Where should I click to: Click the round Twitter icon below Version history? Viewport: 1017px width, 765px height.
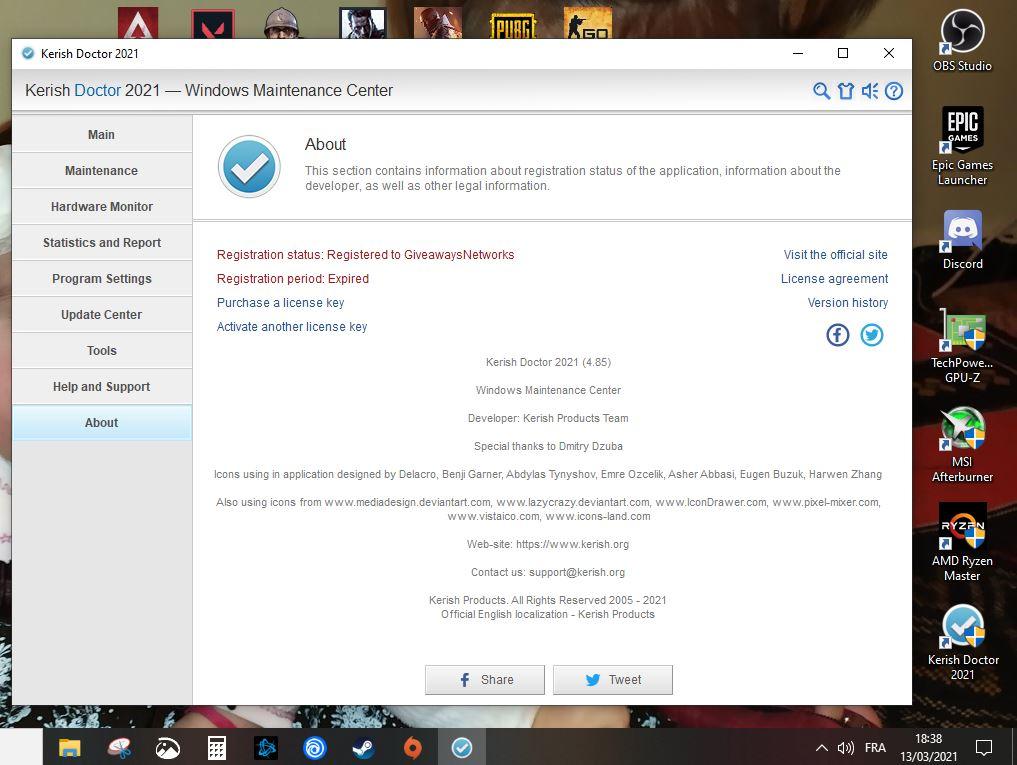click(x=872, y=335)
